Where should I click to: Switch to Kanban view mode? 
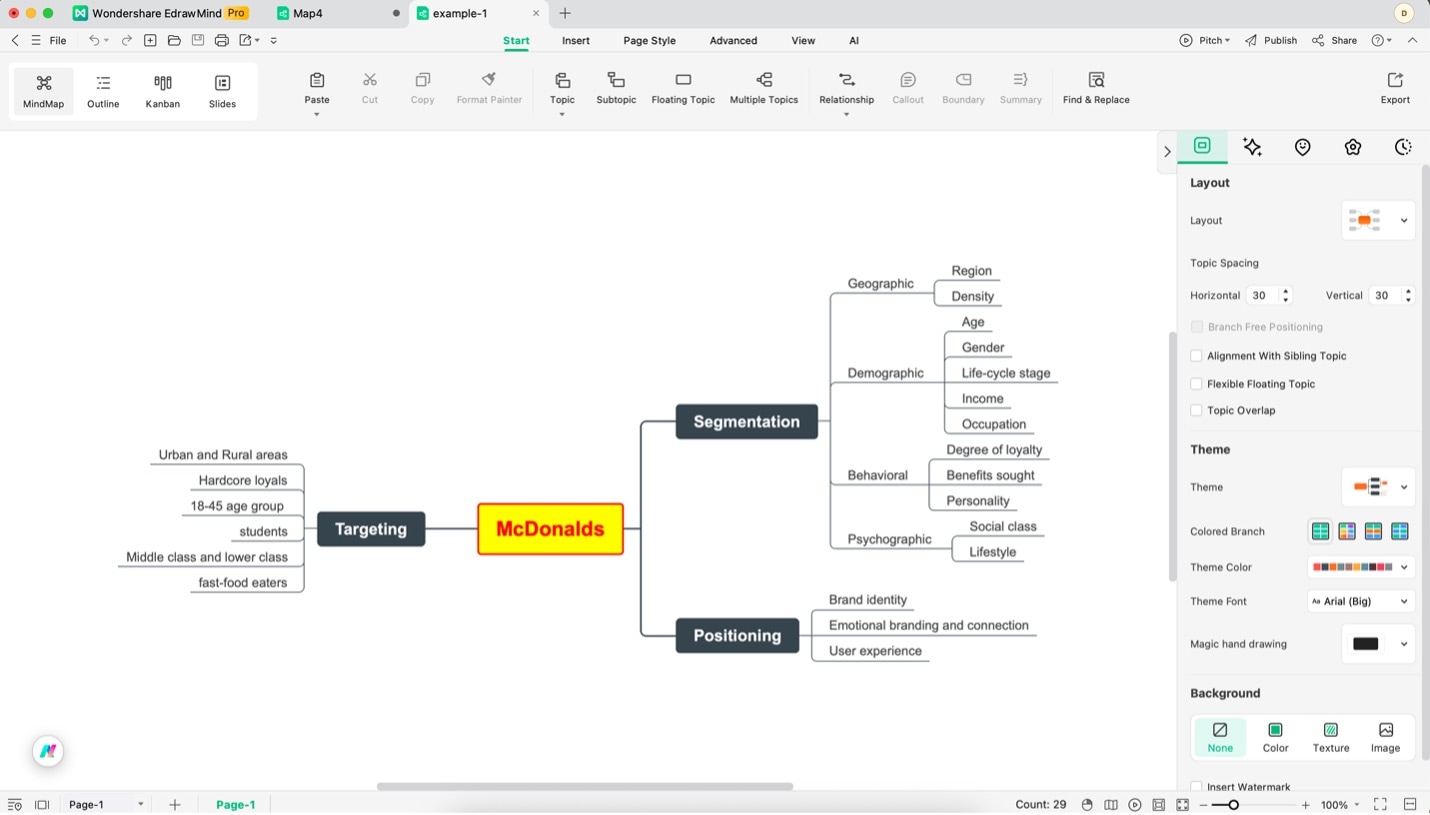[x=163, y=91]
